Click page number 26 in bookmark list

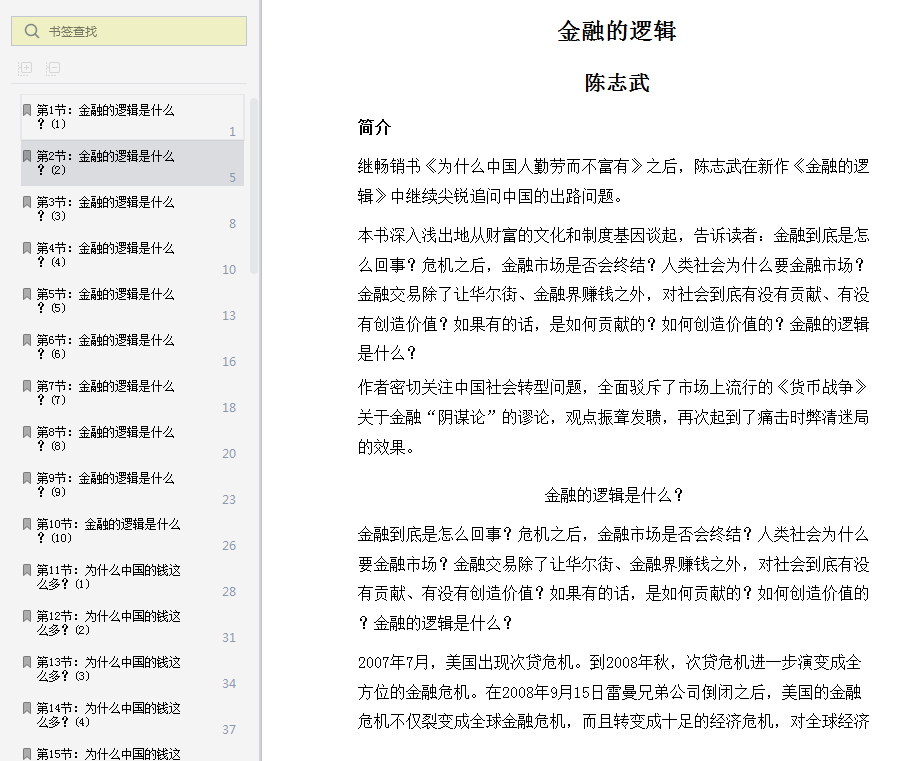(x=229, y=546)
